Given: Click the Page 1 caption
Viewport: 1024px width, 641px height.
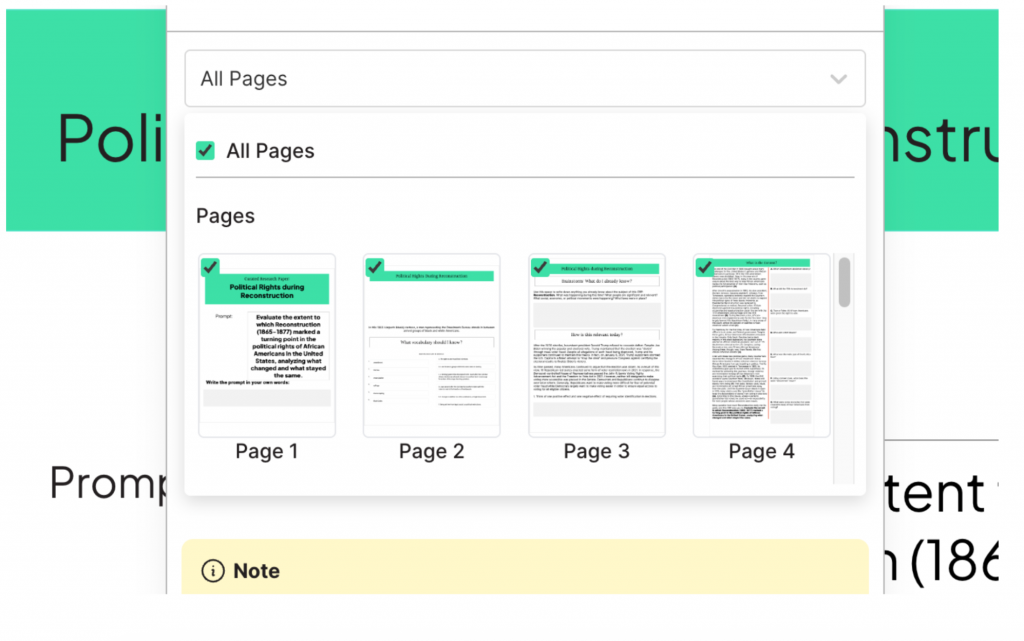Looking at the screenshot, I should click(267, 451).
